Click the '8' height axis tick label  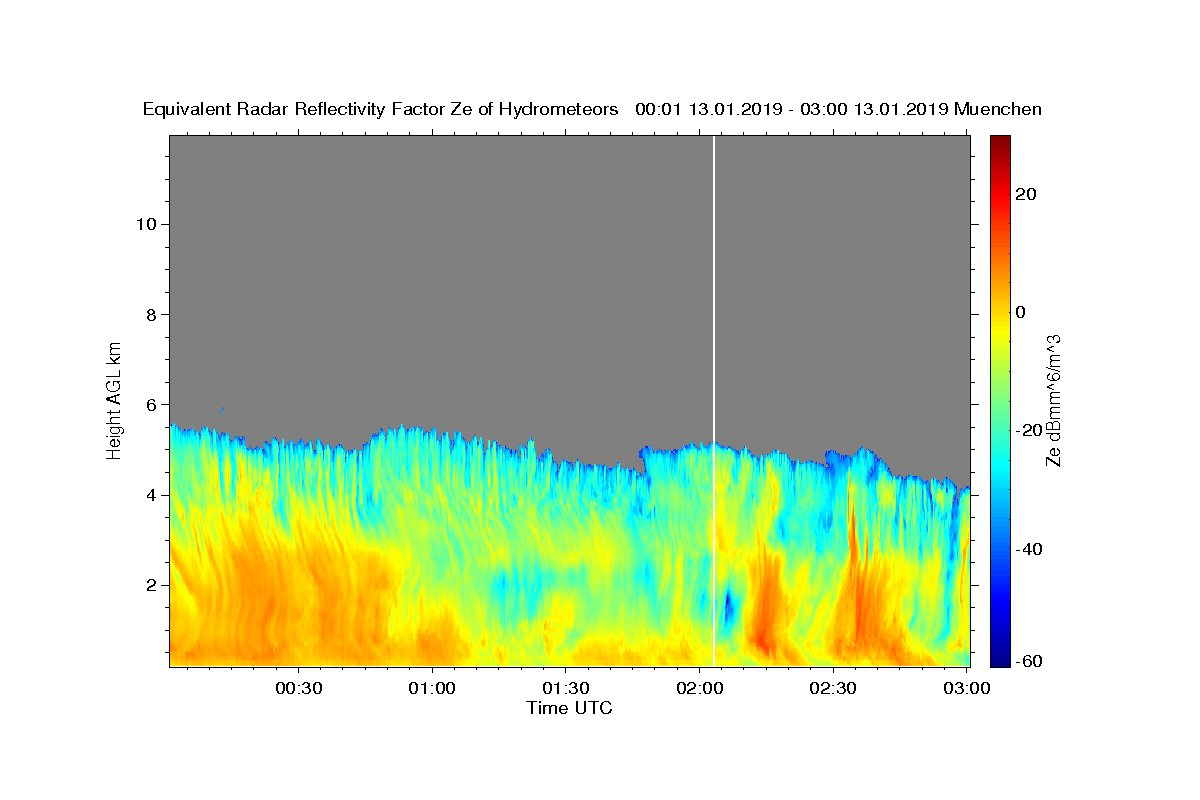(150, 314)
